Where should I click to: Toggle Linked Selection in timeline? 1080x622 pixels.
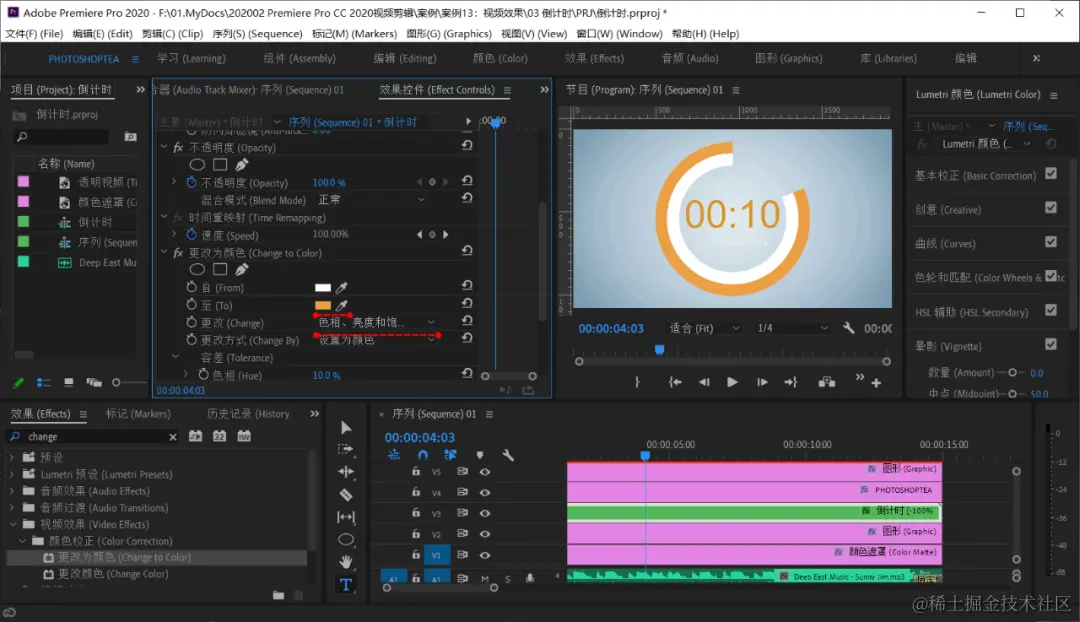pyautogui.click(x=450, y=455)
